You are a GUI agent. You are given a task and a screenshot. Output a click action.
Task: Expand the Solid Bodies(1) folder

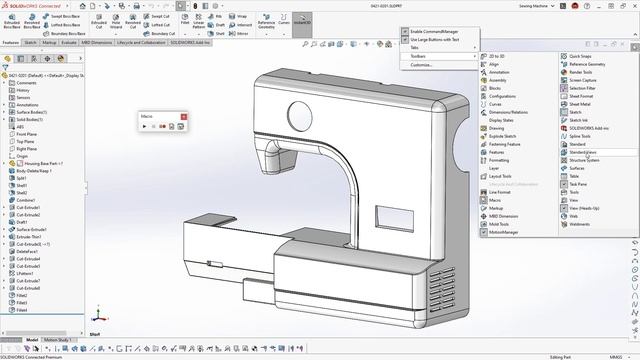pos(4,120)
